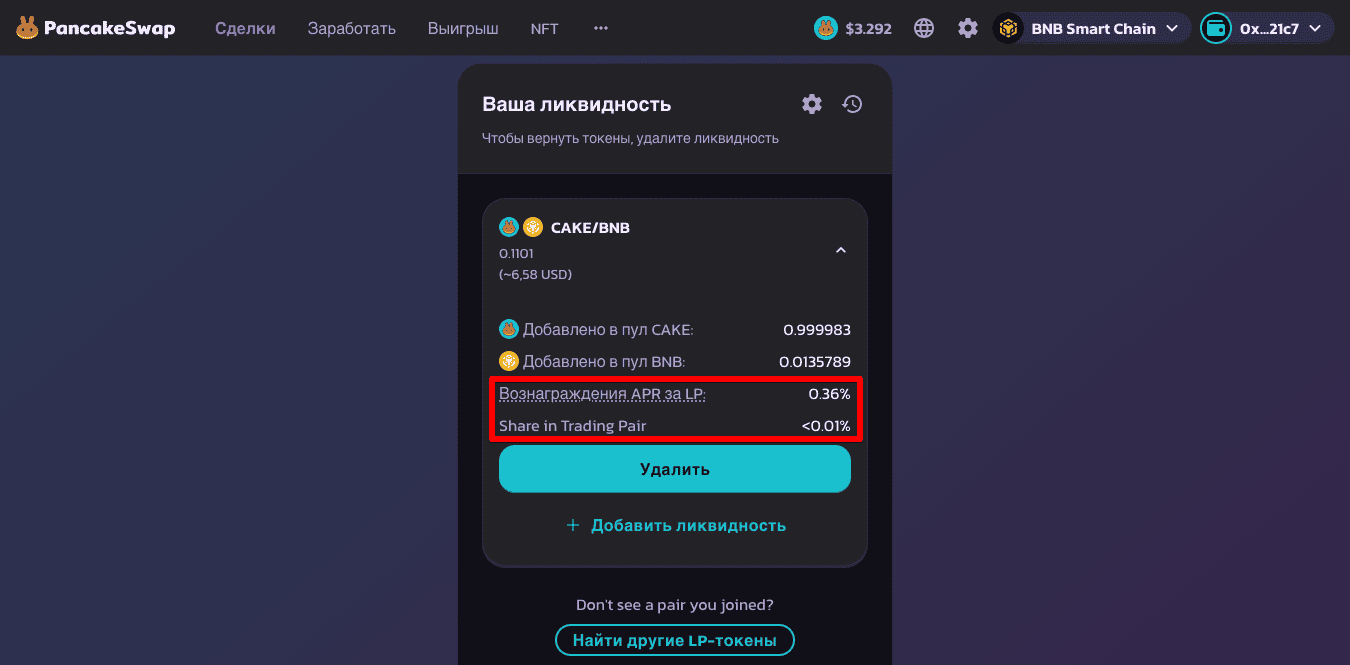This screenshot has width=1350, height=665.
Task: Click the CAKE price token icon
Action: tap(825, 28)
